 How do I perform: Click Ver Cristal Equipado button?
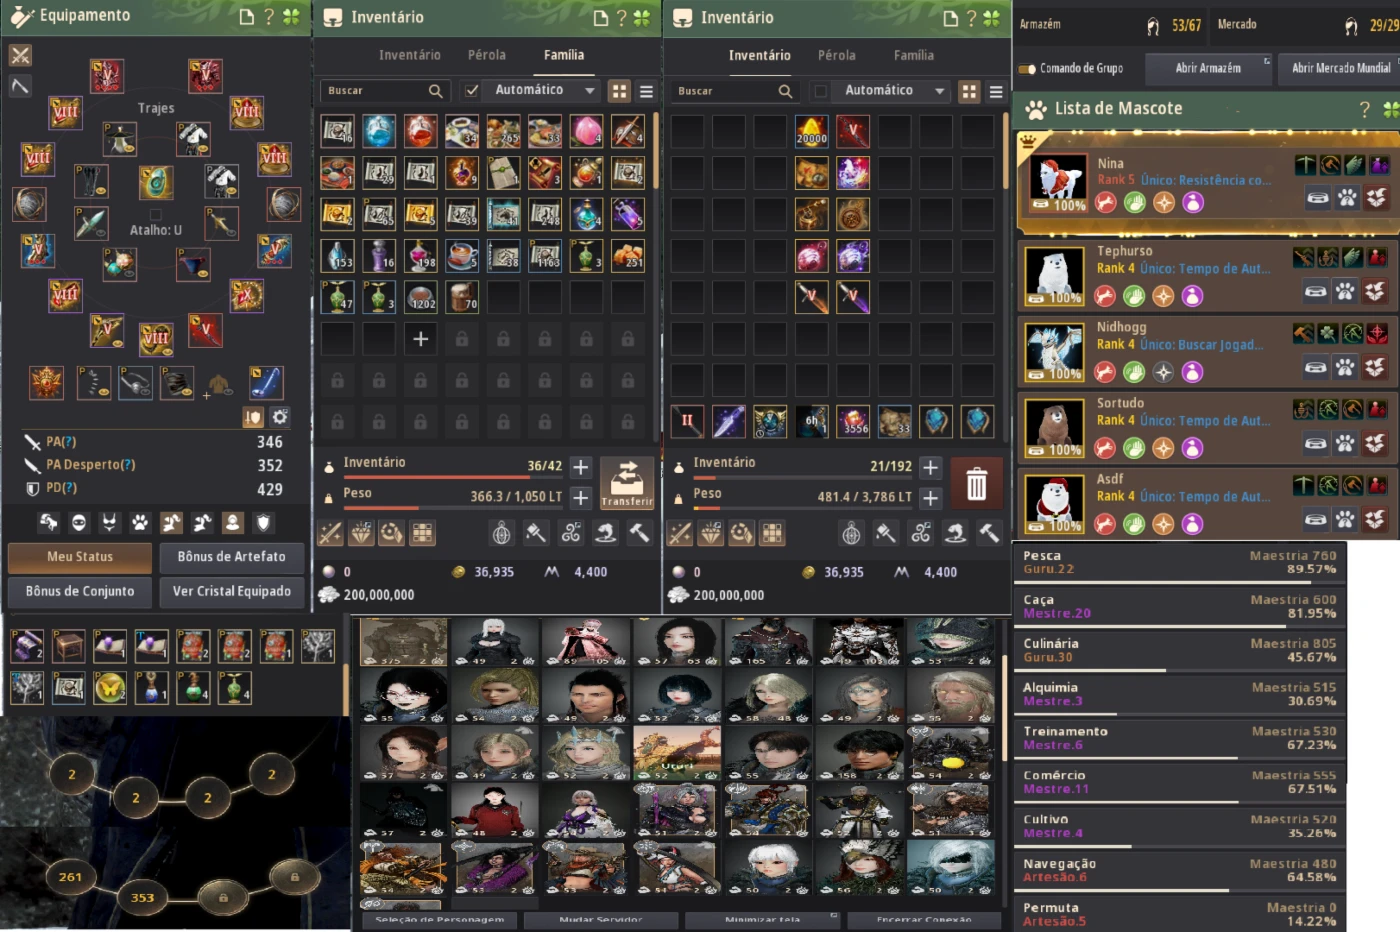tap(232, 592)
